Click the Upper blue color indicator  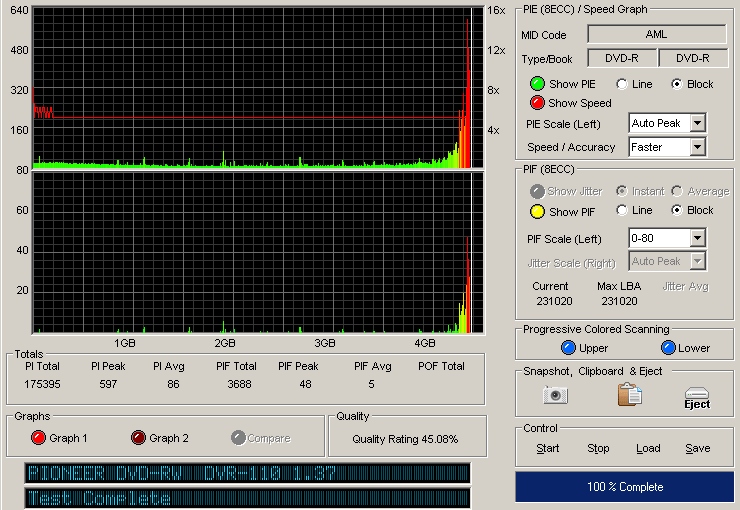568,348
